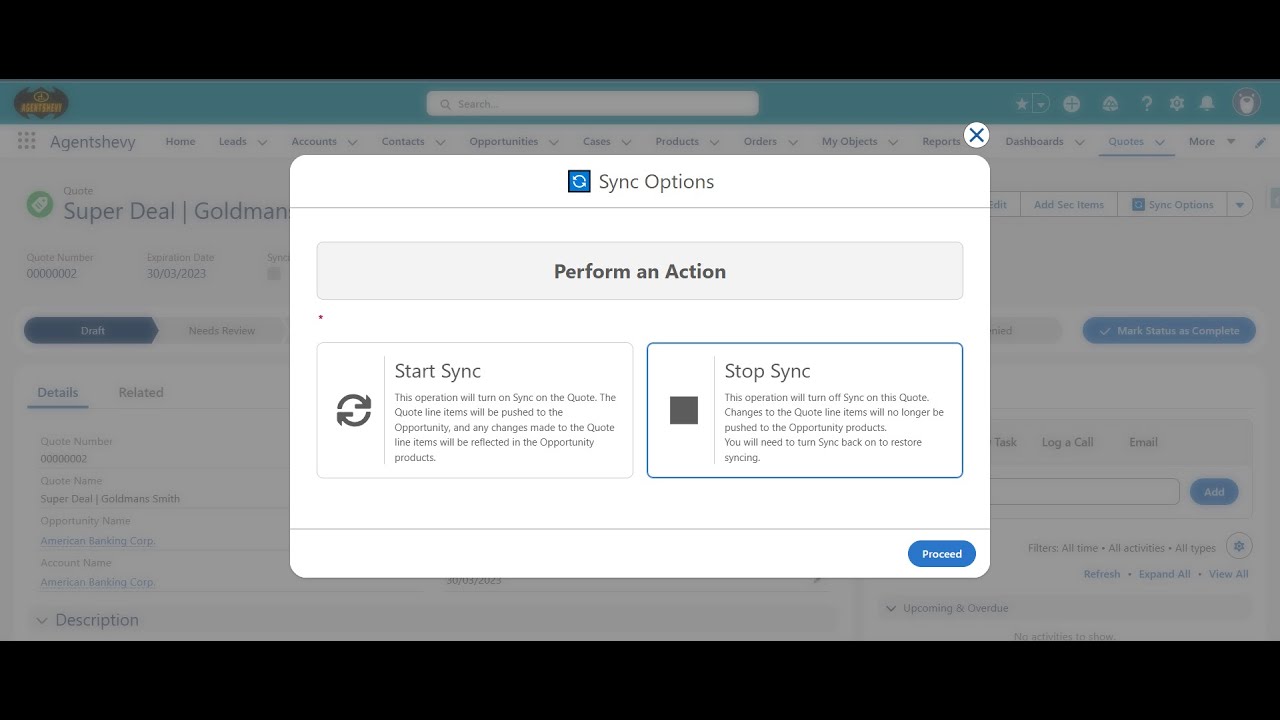Open the Orders tab
Image resolution: width=1280 pixels, height=720 pixels.
[760, 141]
